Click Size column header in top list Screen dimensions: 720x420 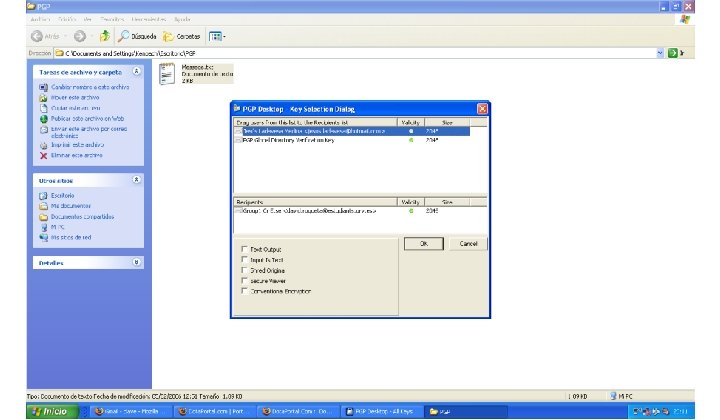[447, 123]
